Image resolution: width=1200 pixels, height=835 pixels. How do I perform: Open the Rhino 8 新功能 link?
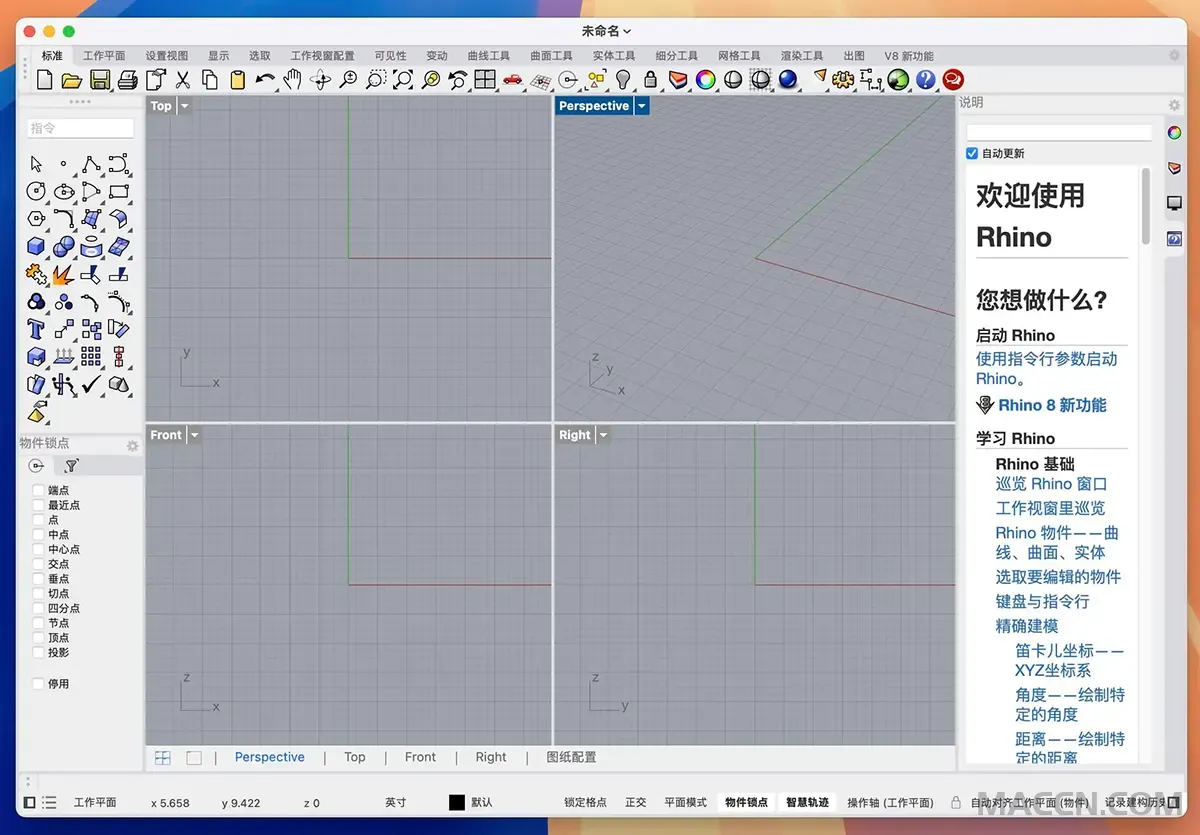1052,405
